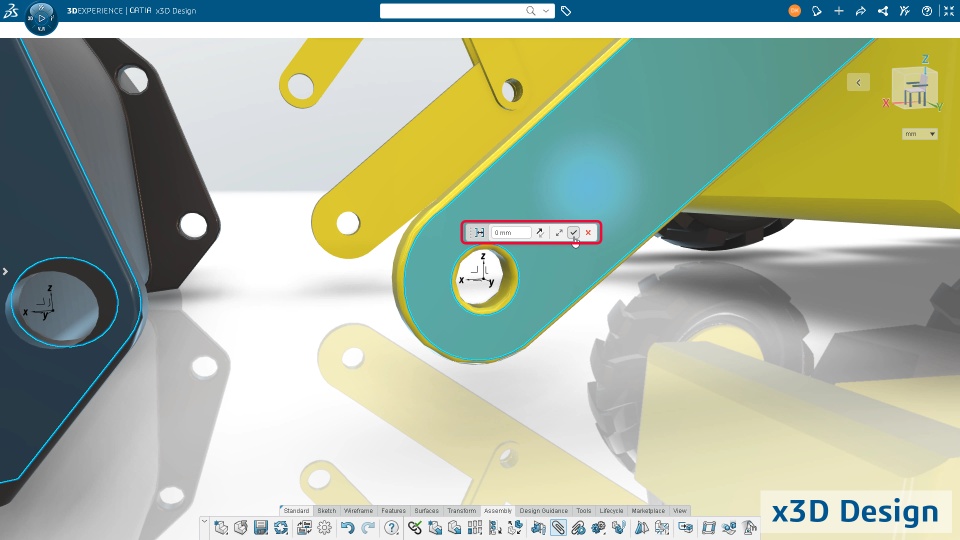This screenshot has width=960, height=540.
Task: Click the Save floppy disk icon
Action: (261, 528)
